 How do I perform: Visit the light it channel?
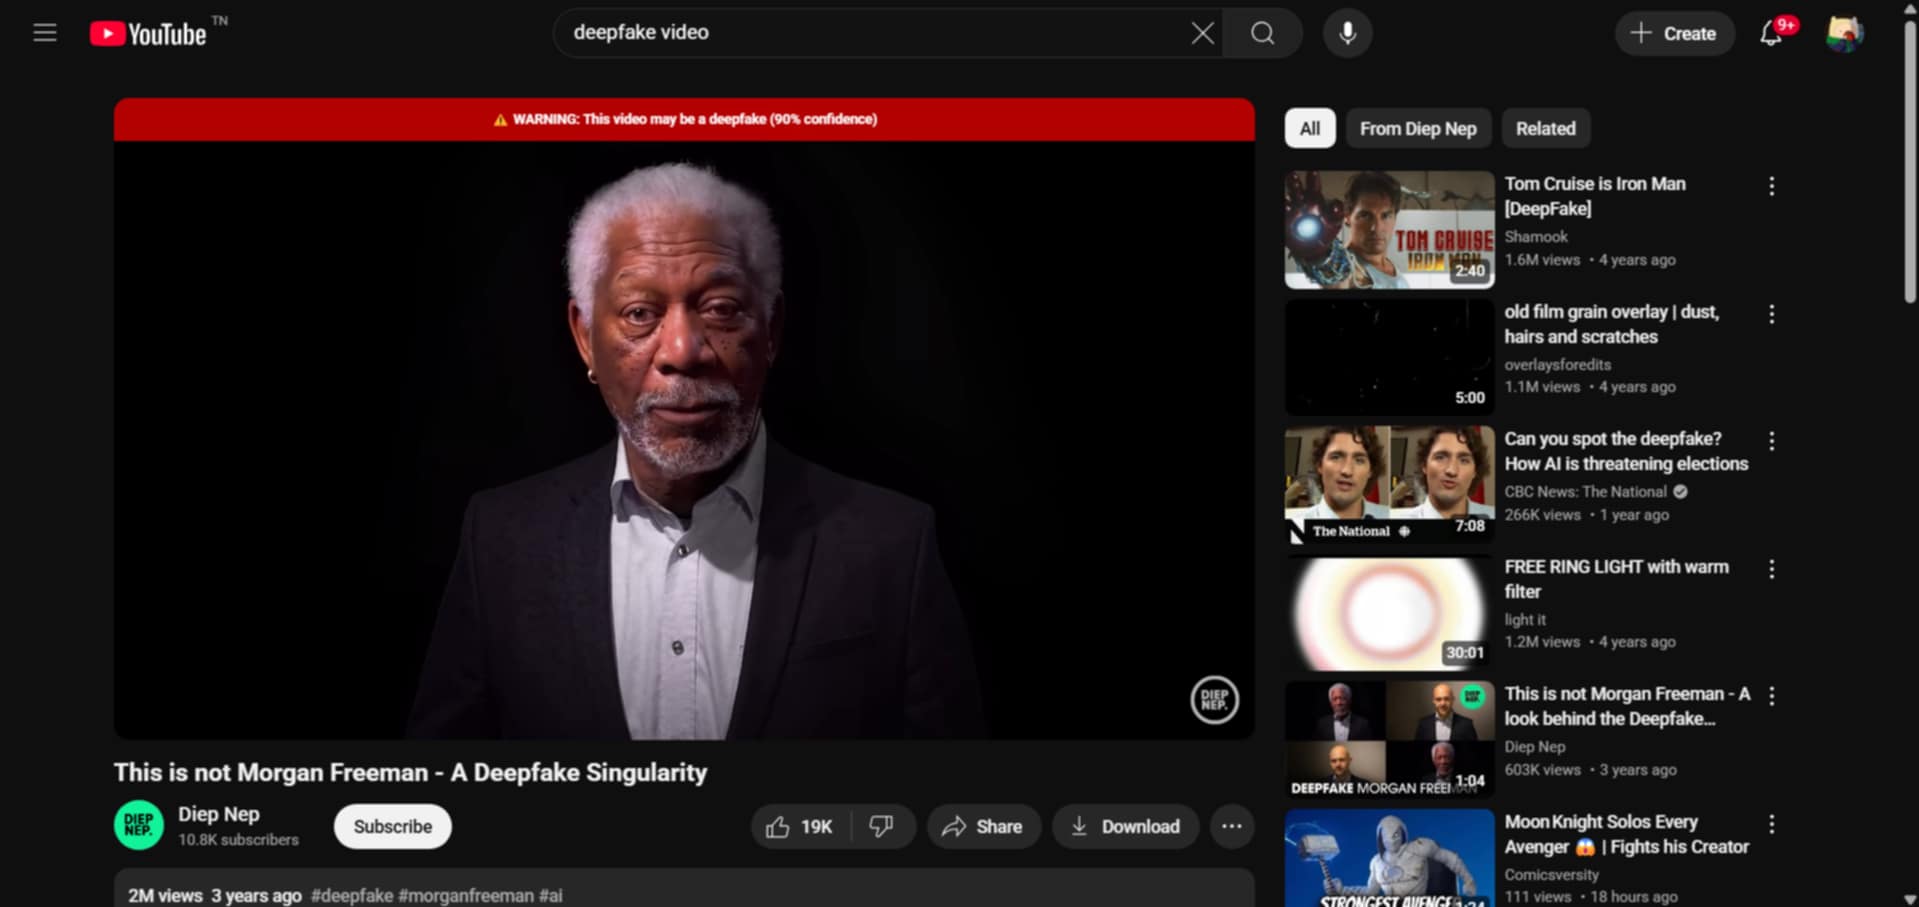(x=1525, y=620)
